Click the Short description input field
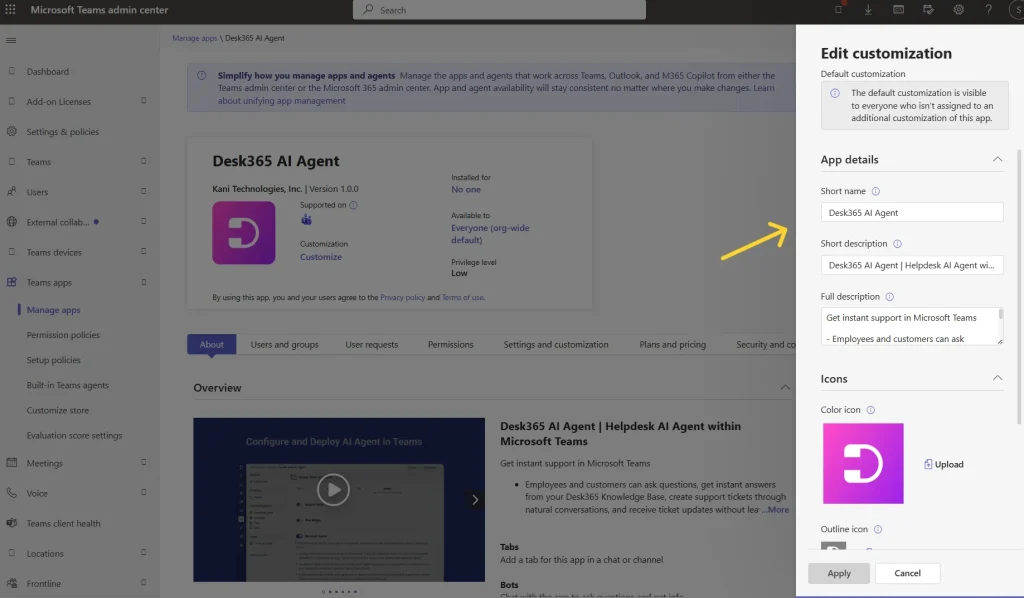The width and height of the screenshot is (1024, 598). (x=912, y=265)
